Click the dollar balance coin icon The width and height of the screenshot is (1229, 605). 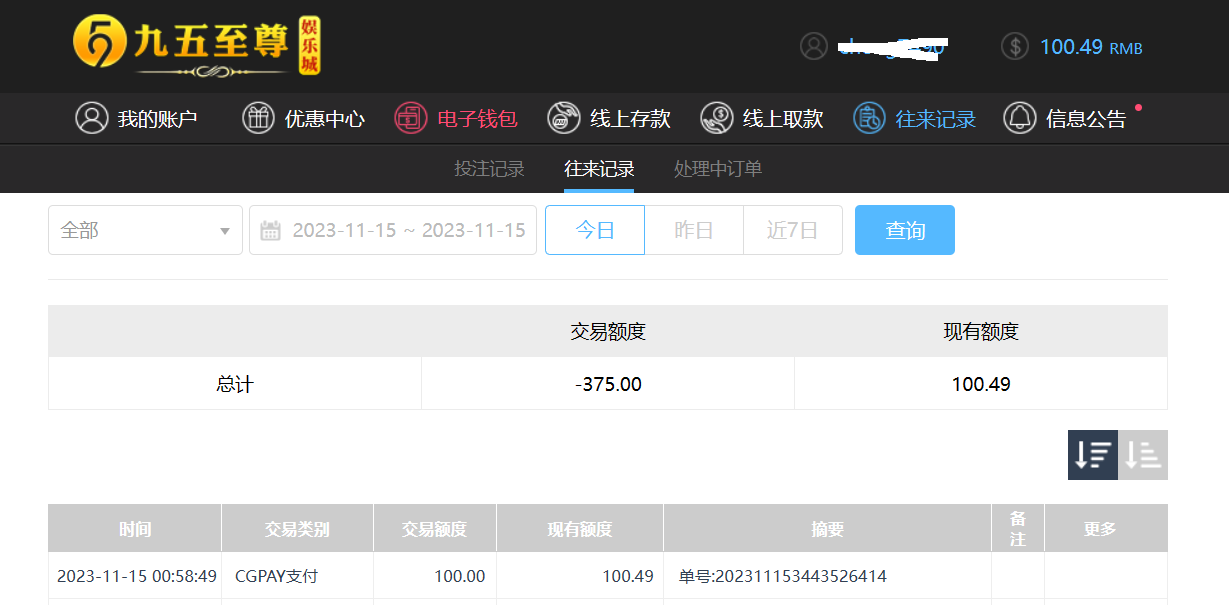click(x=1015, y=46)
